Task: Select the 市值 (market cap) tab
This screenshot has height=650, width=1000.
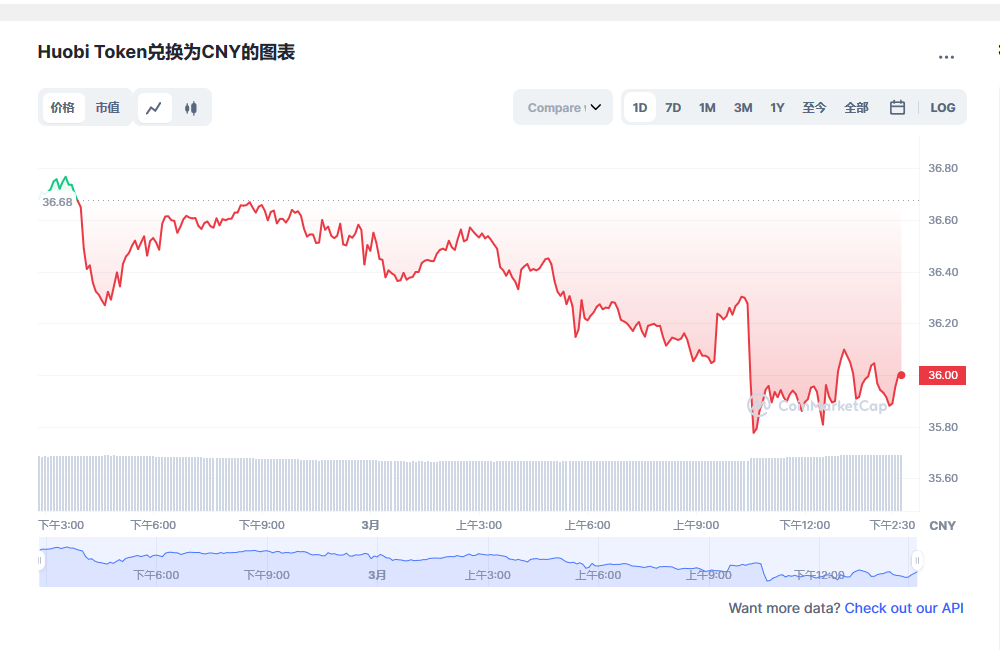Action: coord(108,107)
